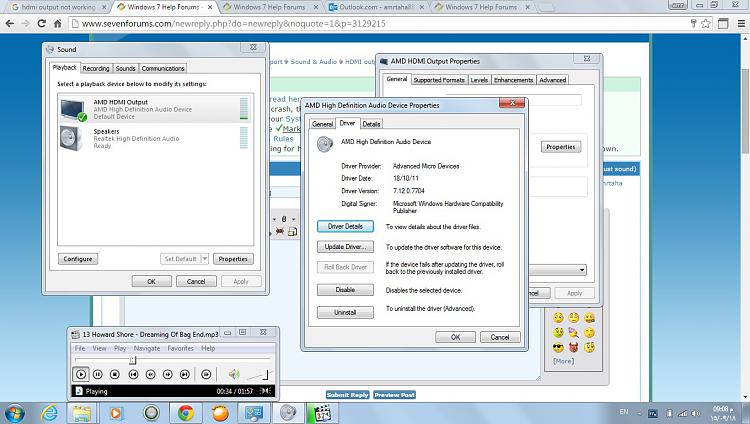The height and width of the screenshot is (424, 750).
Task: Open Enhancements tab in HDMI Output Properties
Action: (513, 80)
